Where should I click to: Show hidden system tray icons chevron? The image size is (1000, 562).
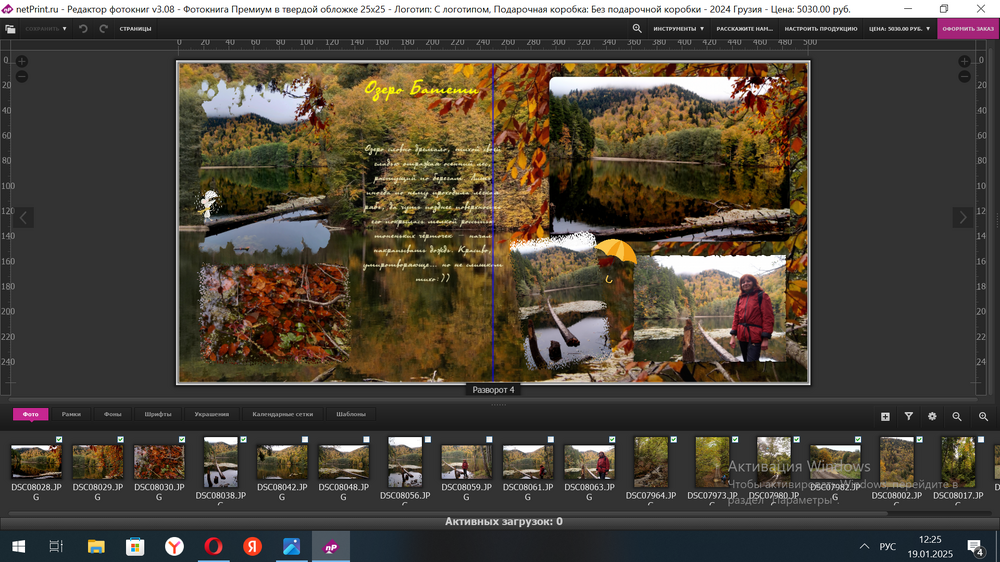pyautogui.click(x=864, y=547)
